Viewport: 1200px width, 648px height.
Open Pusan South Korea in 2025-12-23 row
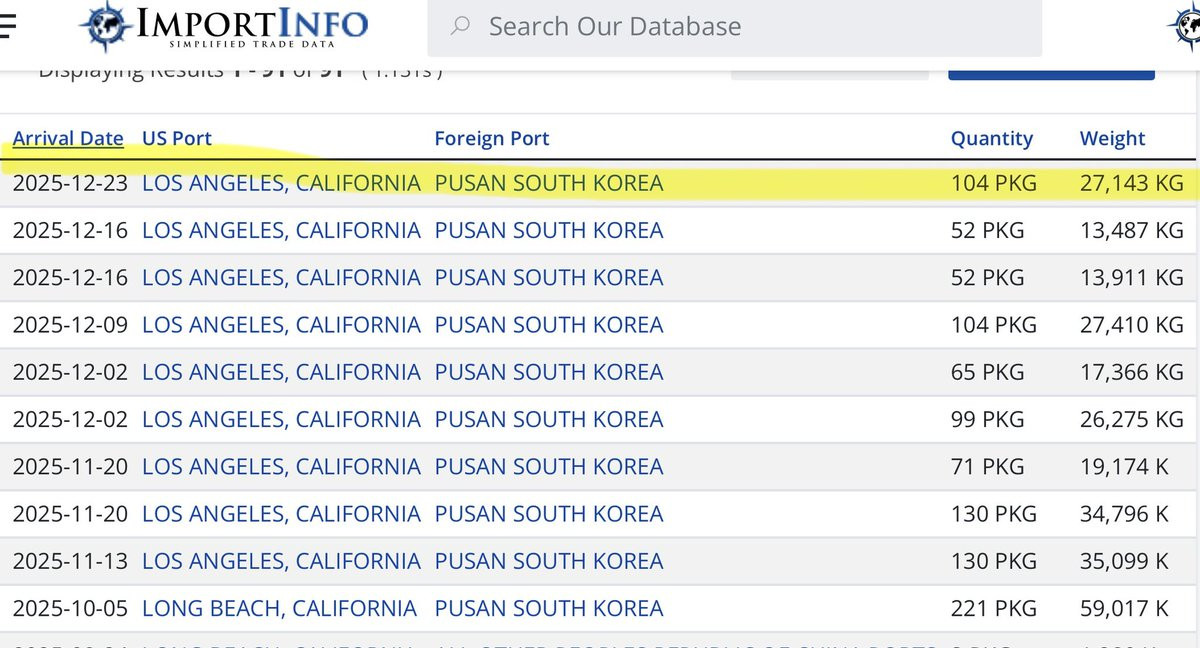pyautogui.click(x=548, y=184)
